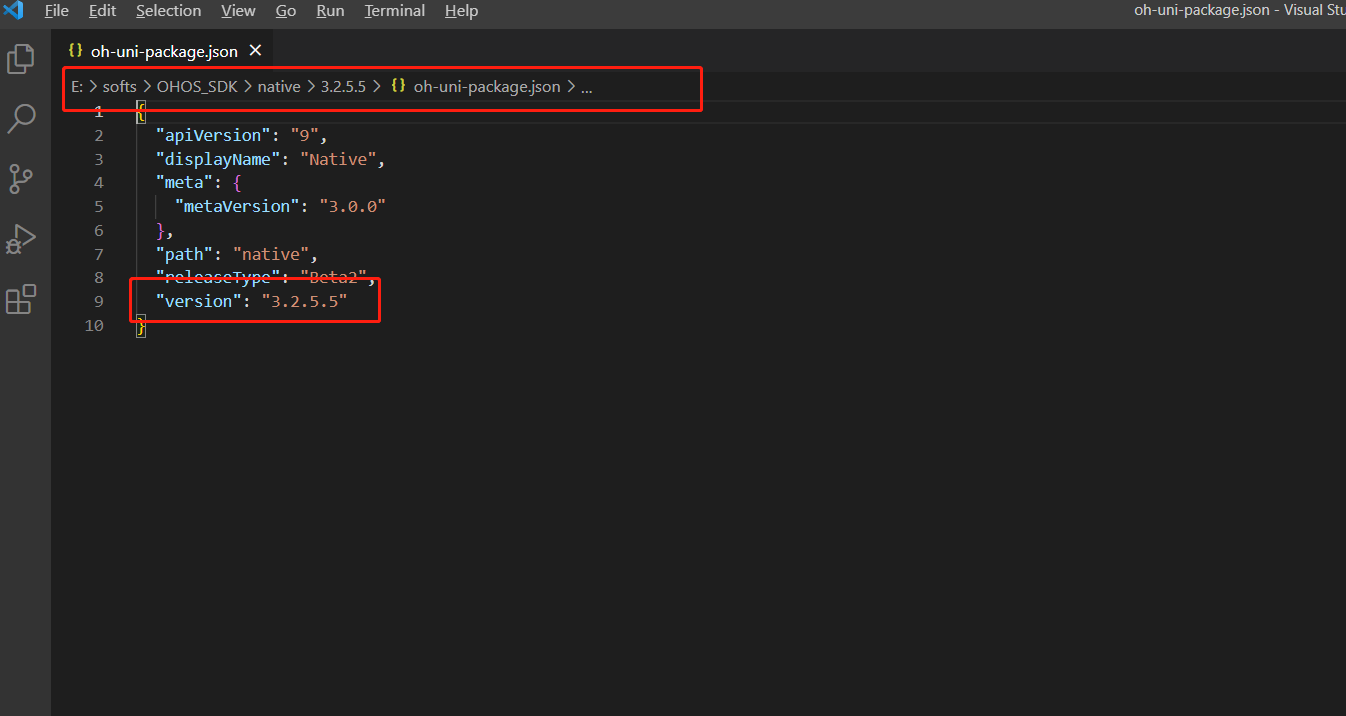The width and height of the screenshot is (1346, 716).
Task: Click the native breadcrumb segment
Action: pos(279,87)
